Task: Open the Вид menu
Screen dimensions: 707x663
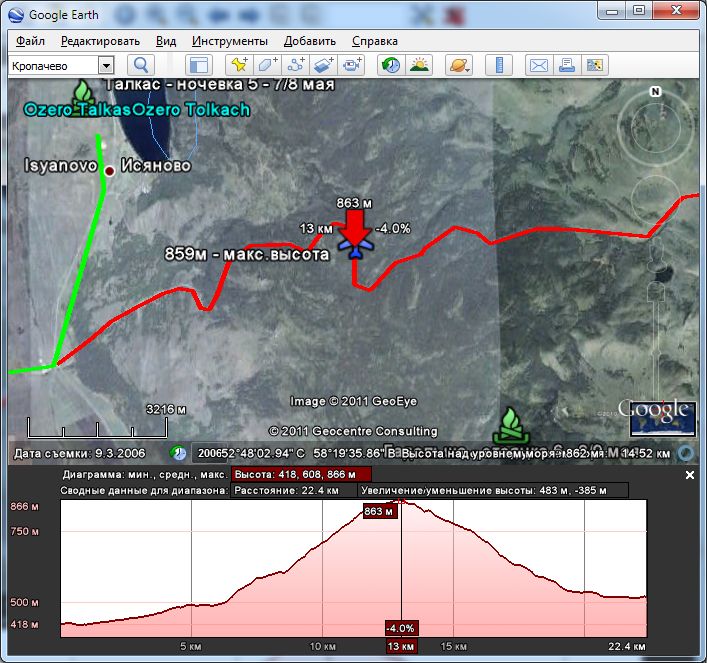Action: (x=166, y=41)
